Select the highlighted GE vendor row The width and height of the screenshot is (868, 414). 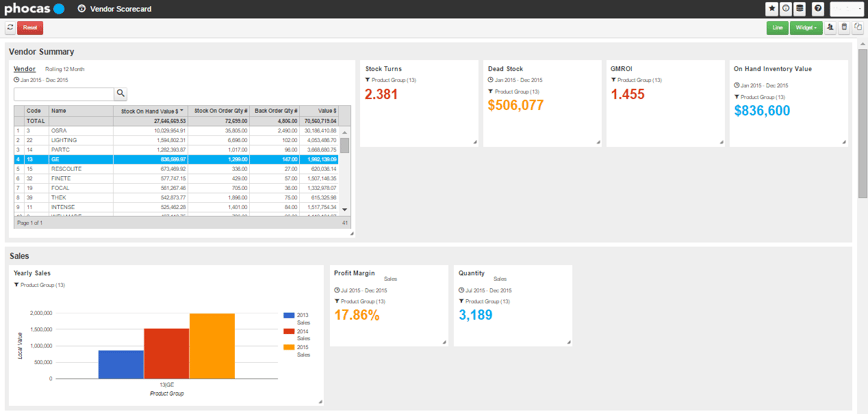tap(175, 159)
